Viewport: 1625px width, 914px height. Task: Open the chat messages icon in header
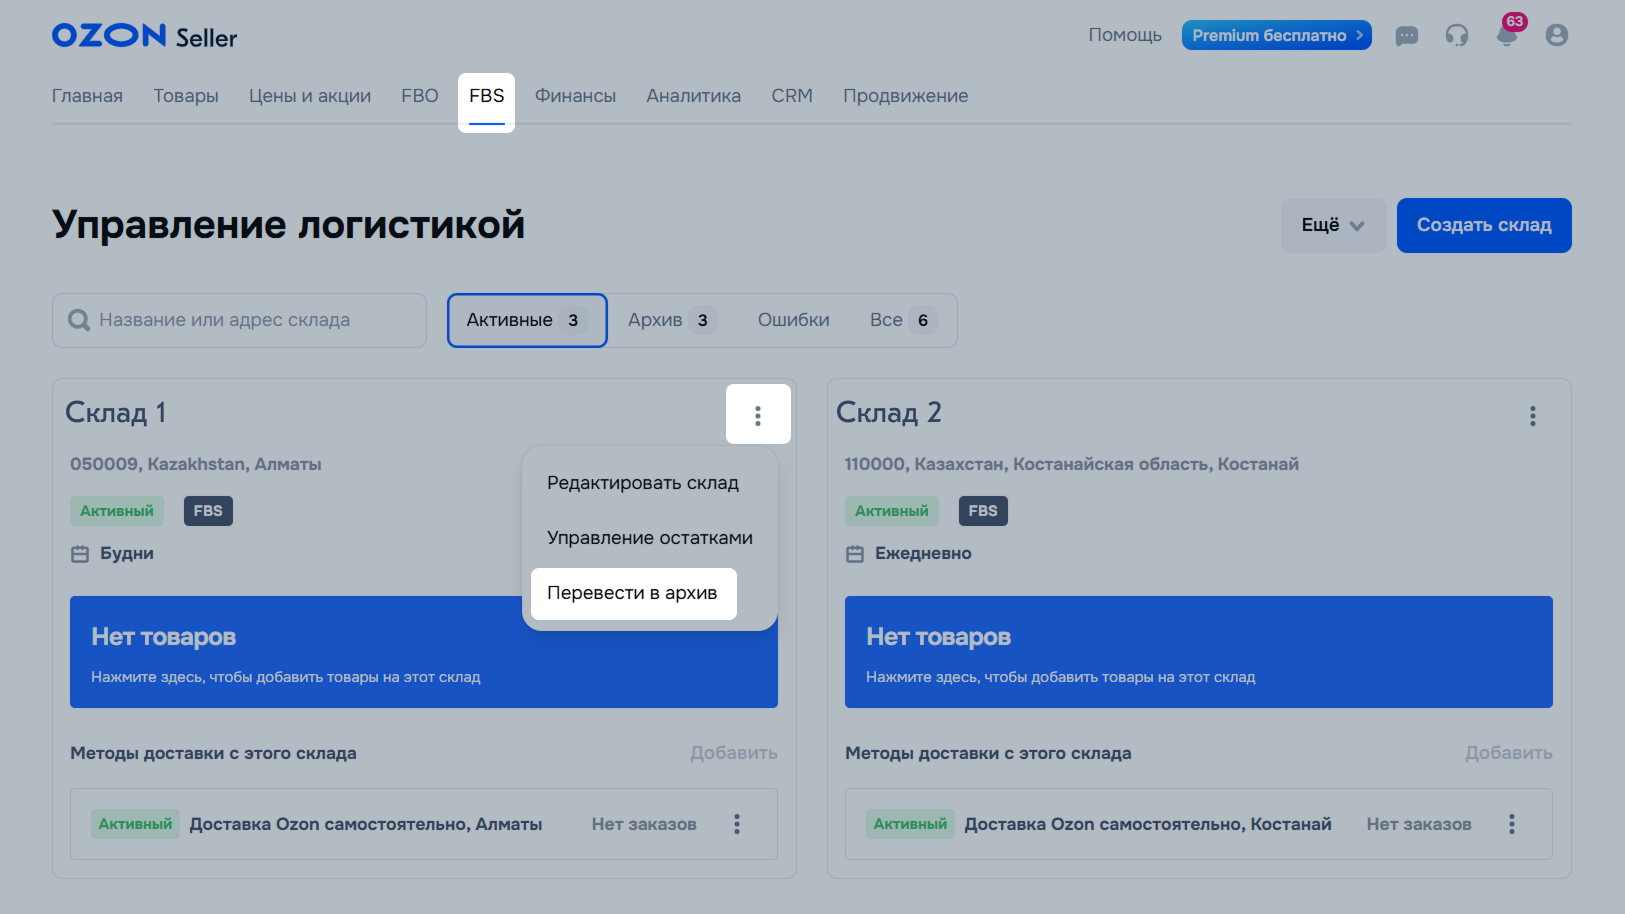1407,36
